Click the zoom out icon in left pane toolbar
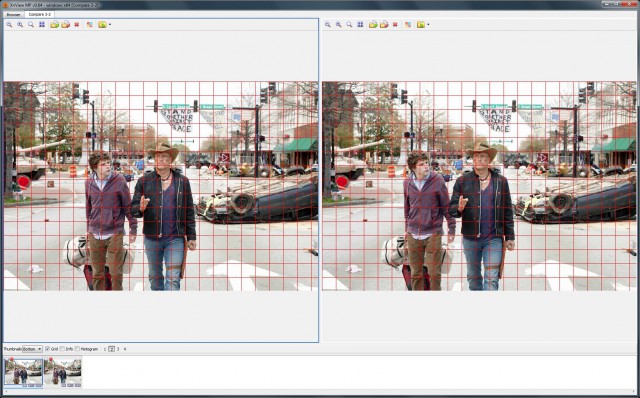The width and height of the screenshot is (640, 398). [9, 24]
